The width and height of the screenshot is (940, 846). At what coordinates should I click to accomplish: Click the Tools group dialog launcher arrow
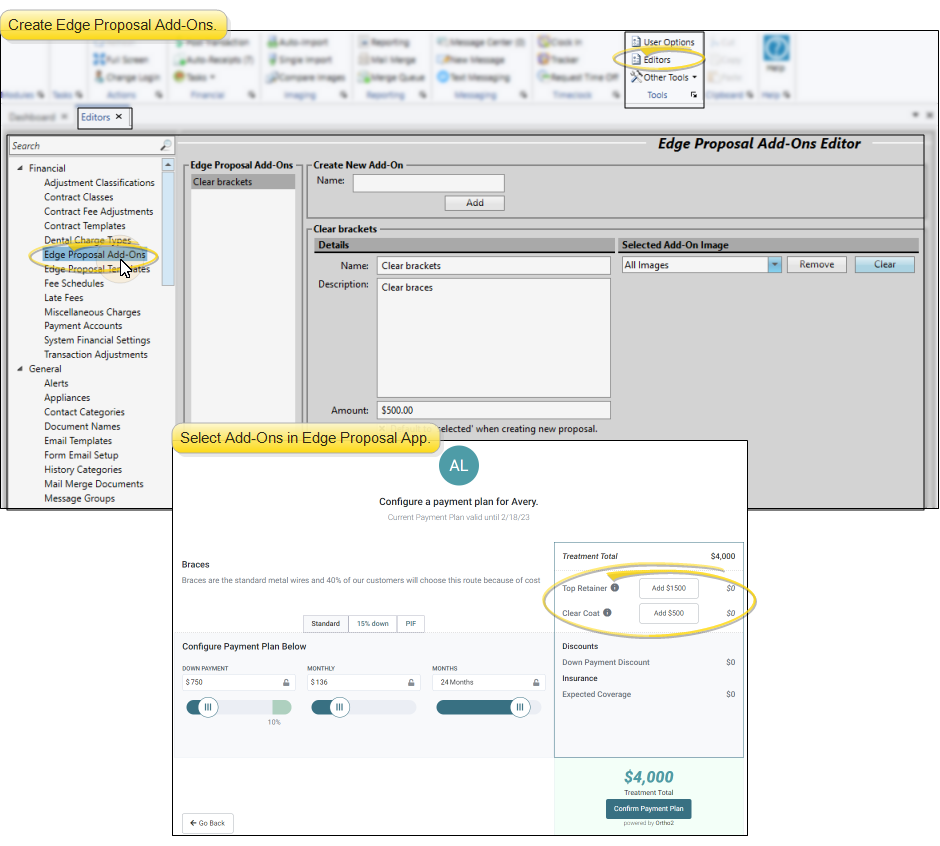[694, 95]
